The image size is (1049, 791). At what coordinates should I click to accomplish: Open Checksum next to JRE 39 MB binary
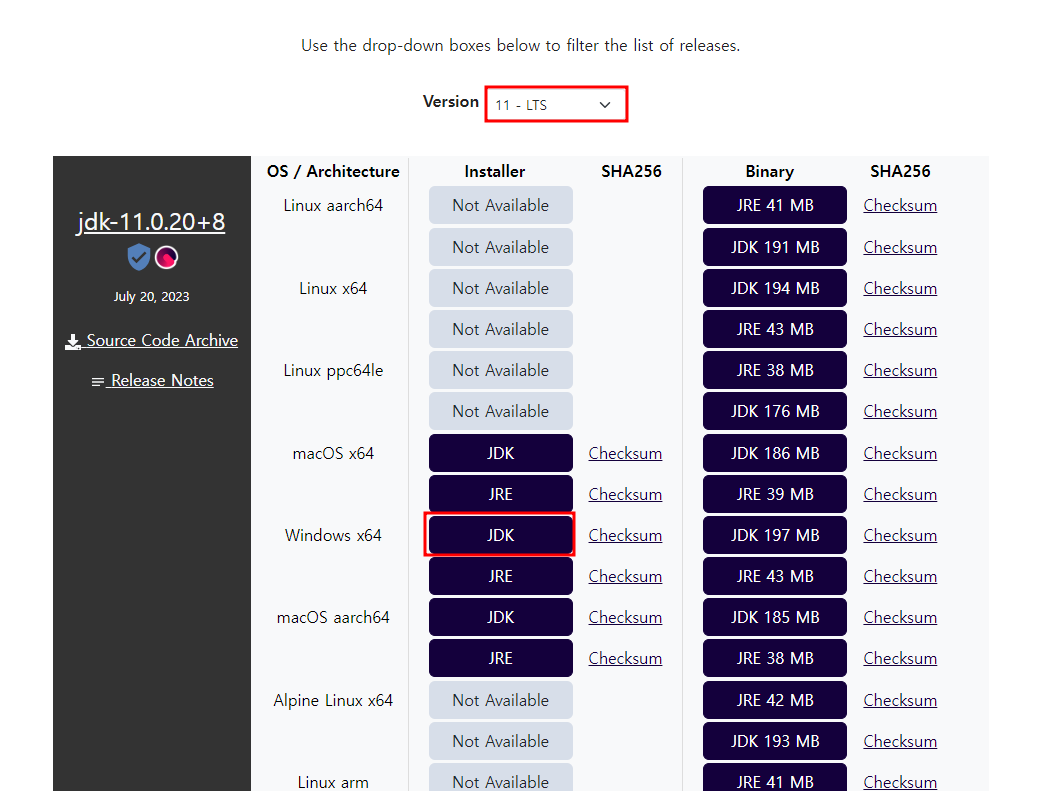click(900, 494)
